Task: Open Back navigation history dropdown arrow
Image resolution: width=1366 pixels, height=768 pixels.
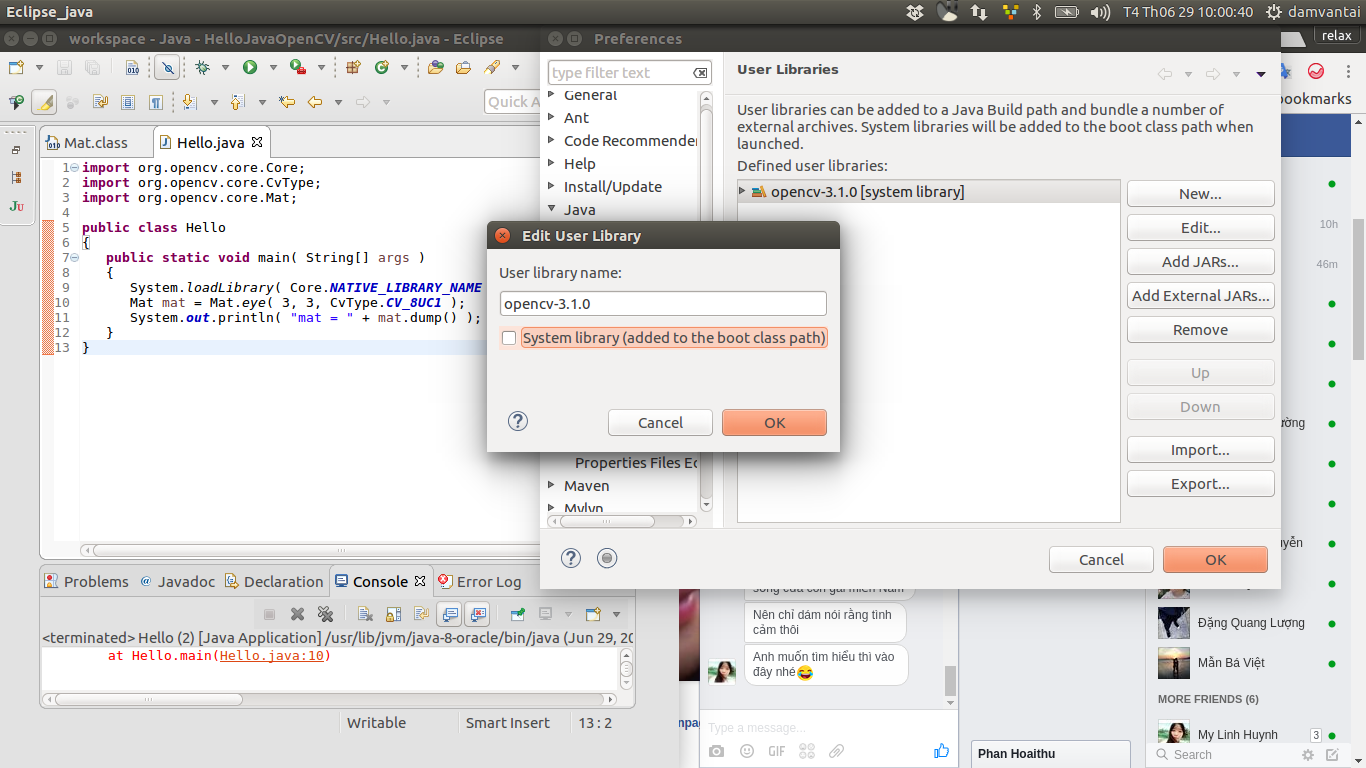Action: (338, 102)
